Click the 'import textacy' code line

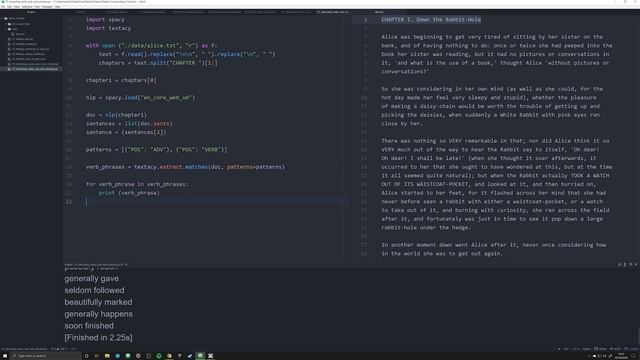[x=108, y=28]
